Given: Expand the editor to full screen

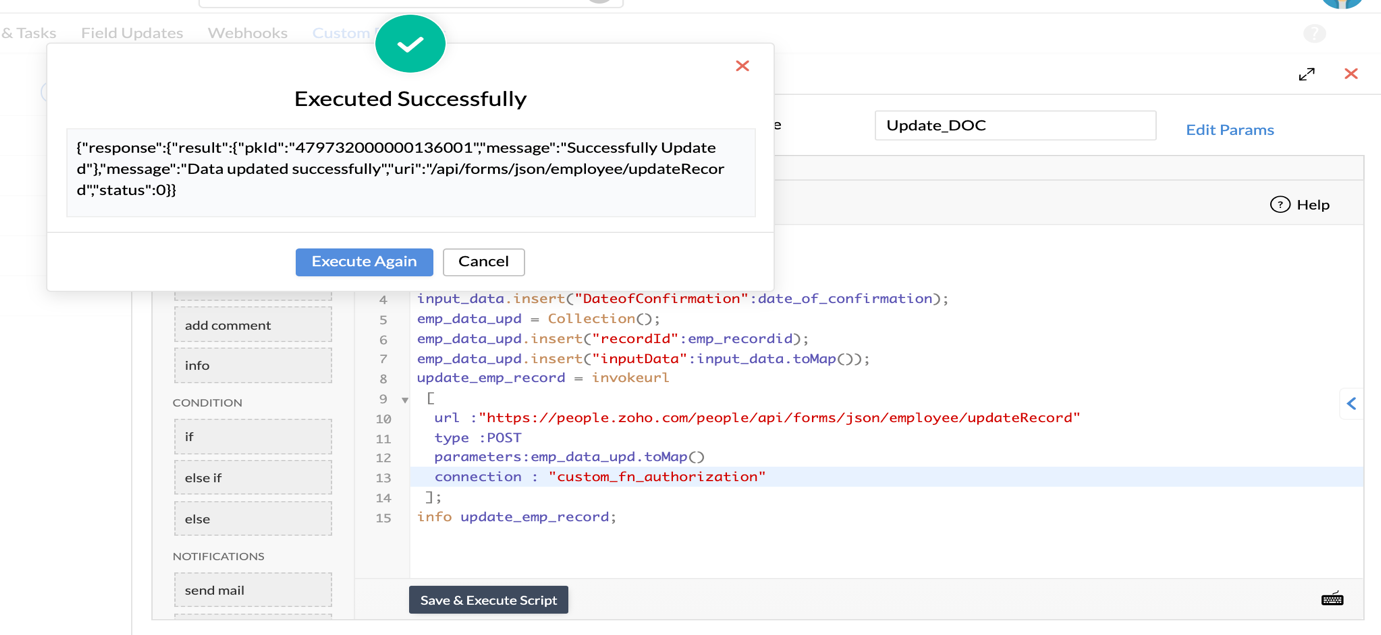Looking at the screenshot, I should point(1306,74).
